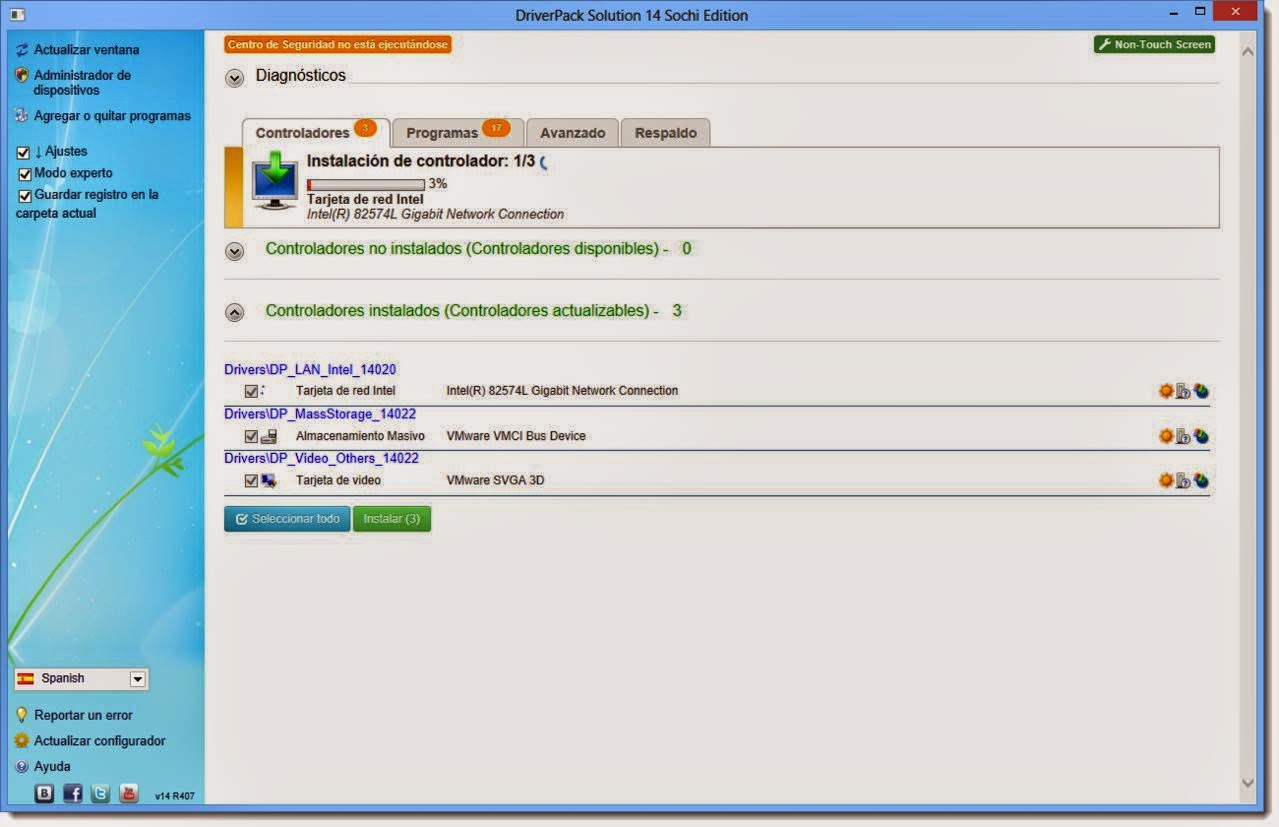
Task: Click the Actualizar configurador text
Action: [100, 741]
